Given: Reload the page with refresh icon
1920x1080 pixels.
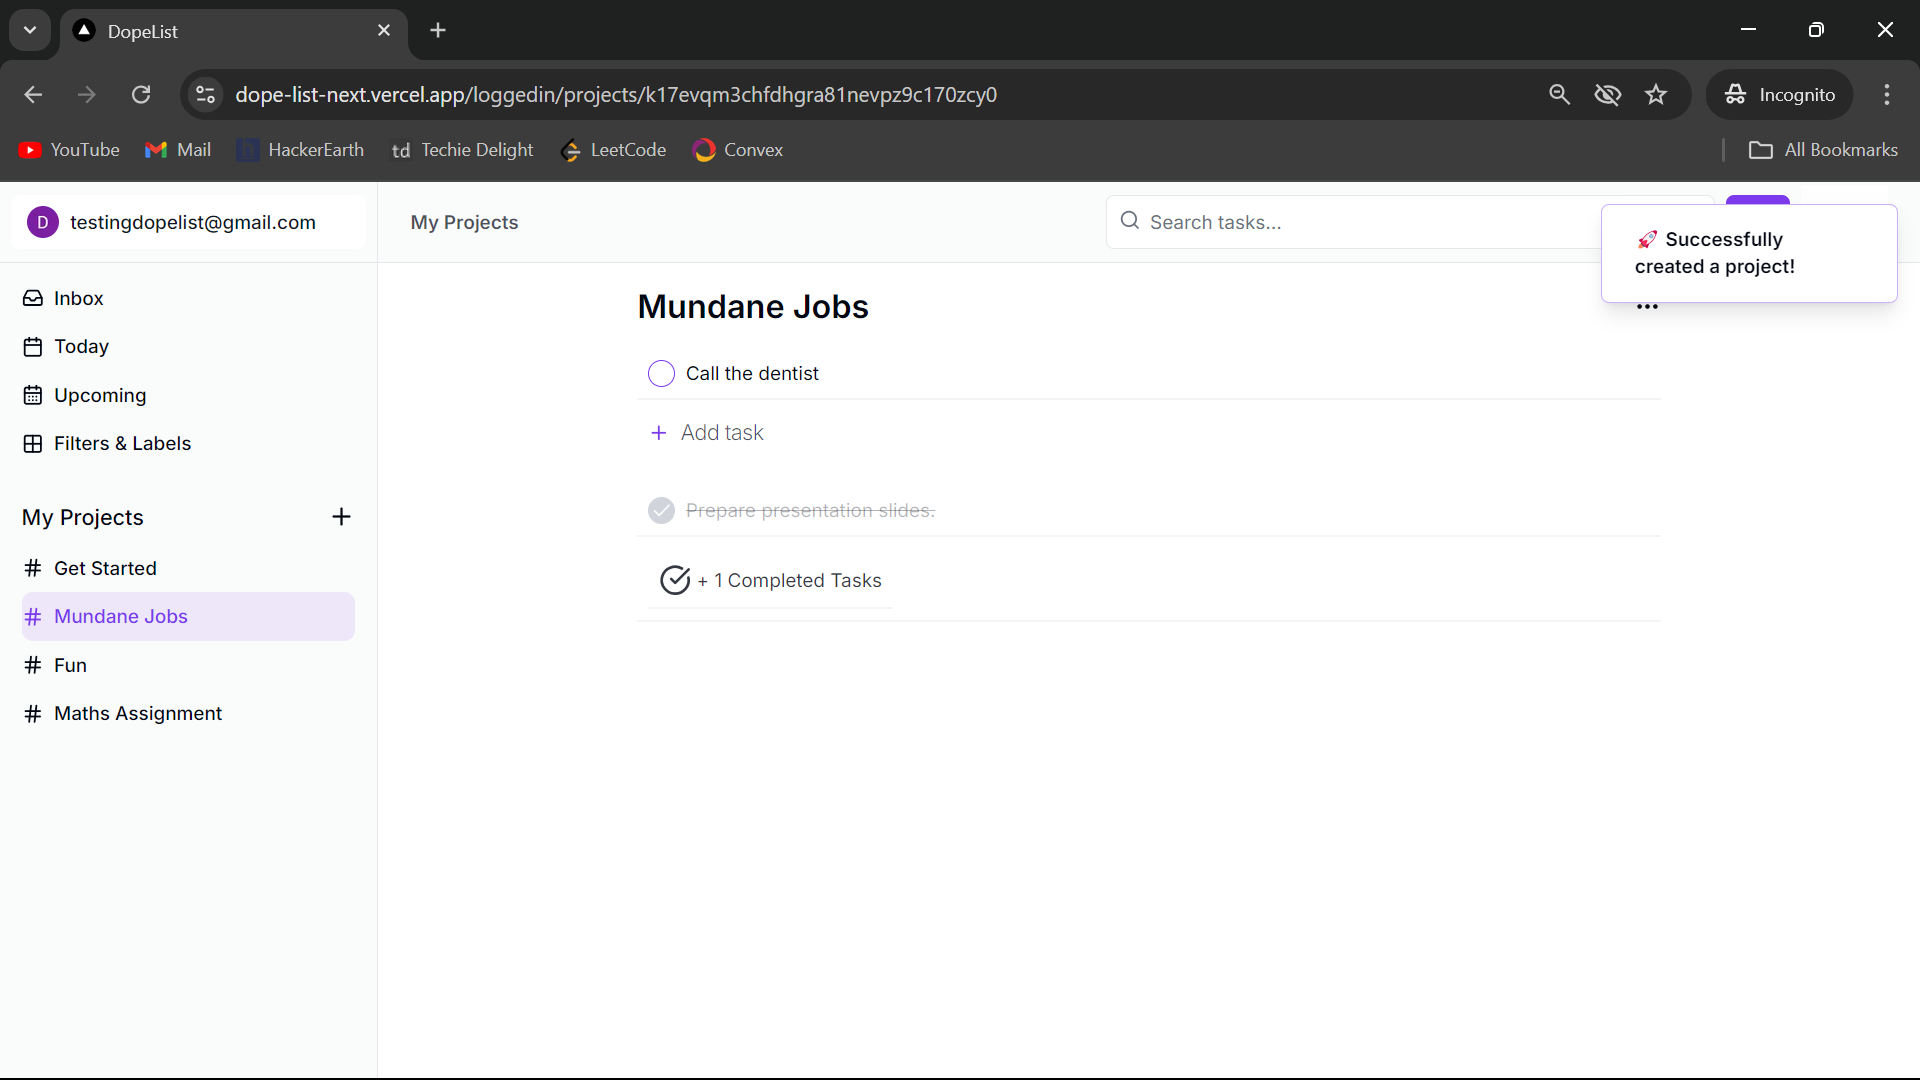Looking at the screenshot, I should (141, 94).
